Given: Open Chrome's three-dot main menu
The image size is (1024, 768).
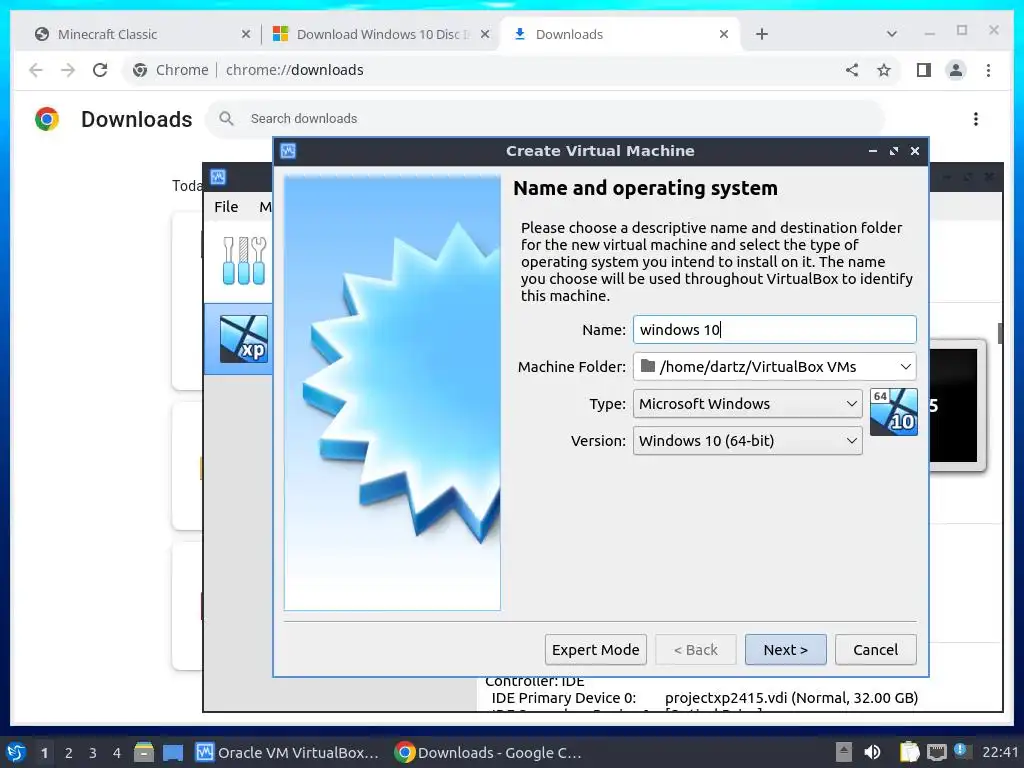Looking at the screenshot, I should click(x=988, y=70).
